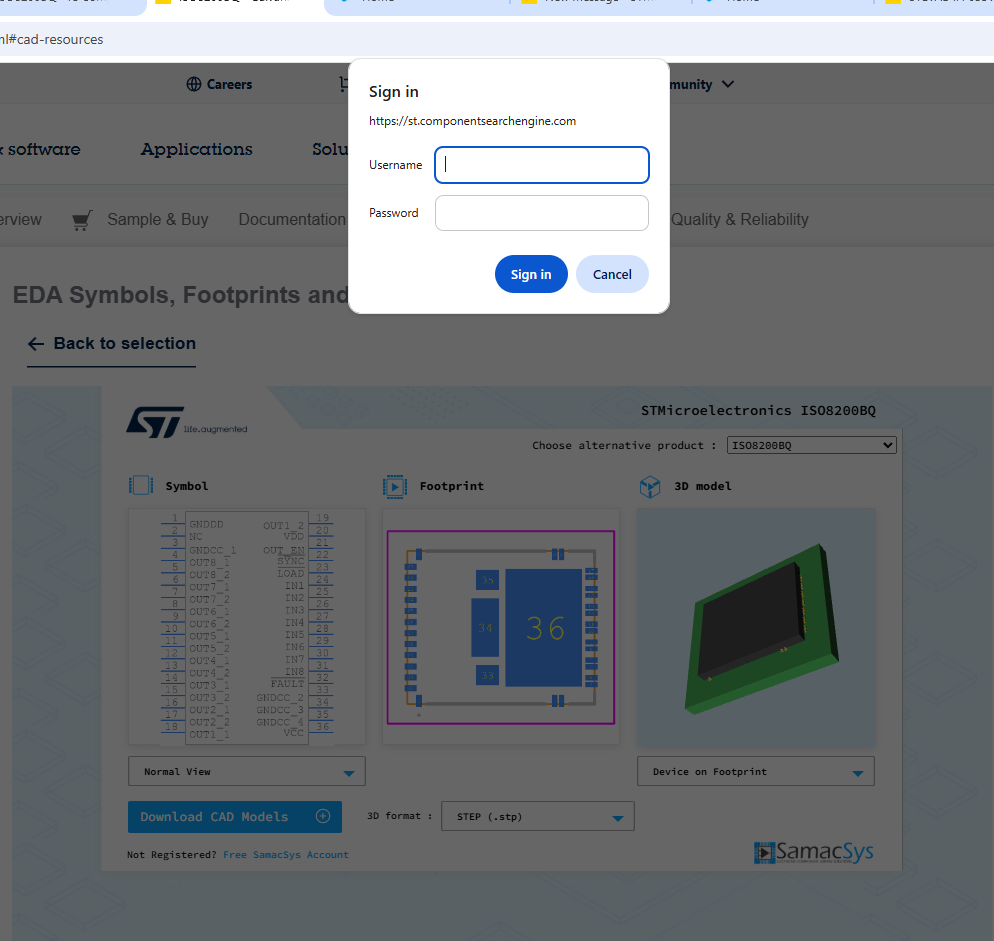
Task: Click the Username input field
Action: [541, 165]
